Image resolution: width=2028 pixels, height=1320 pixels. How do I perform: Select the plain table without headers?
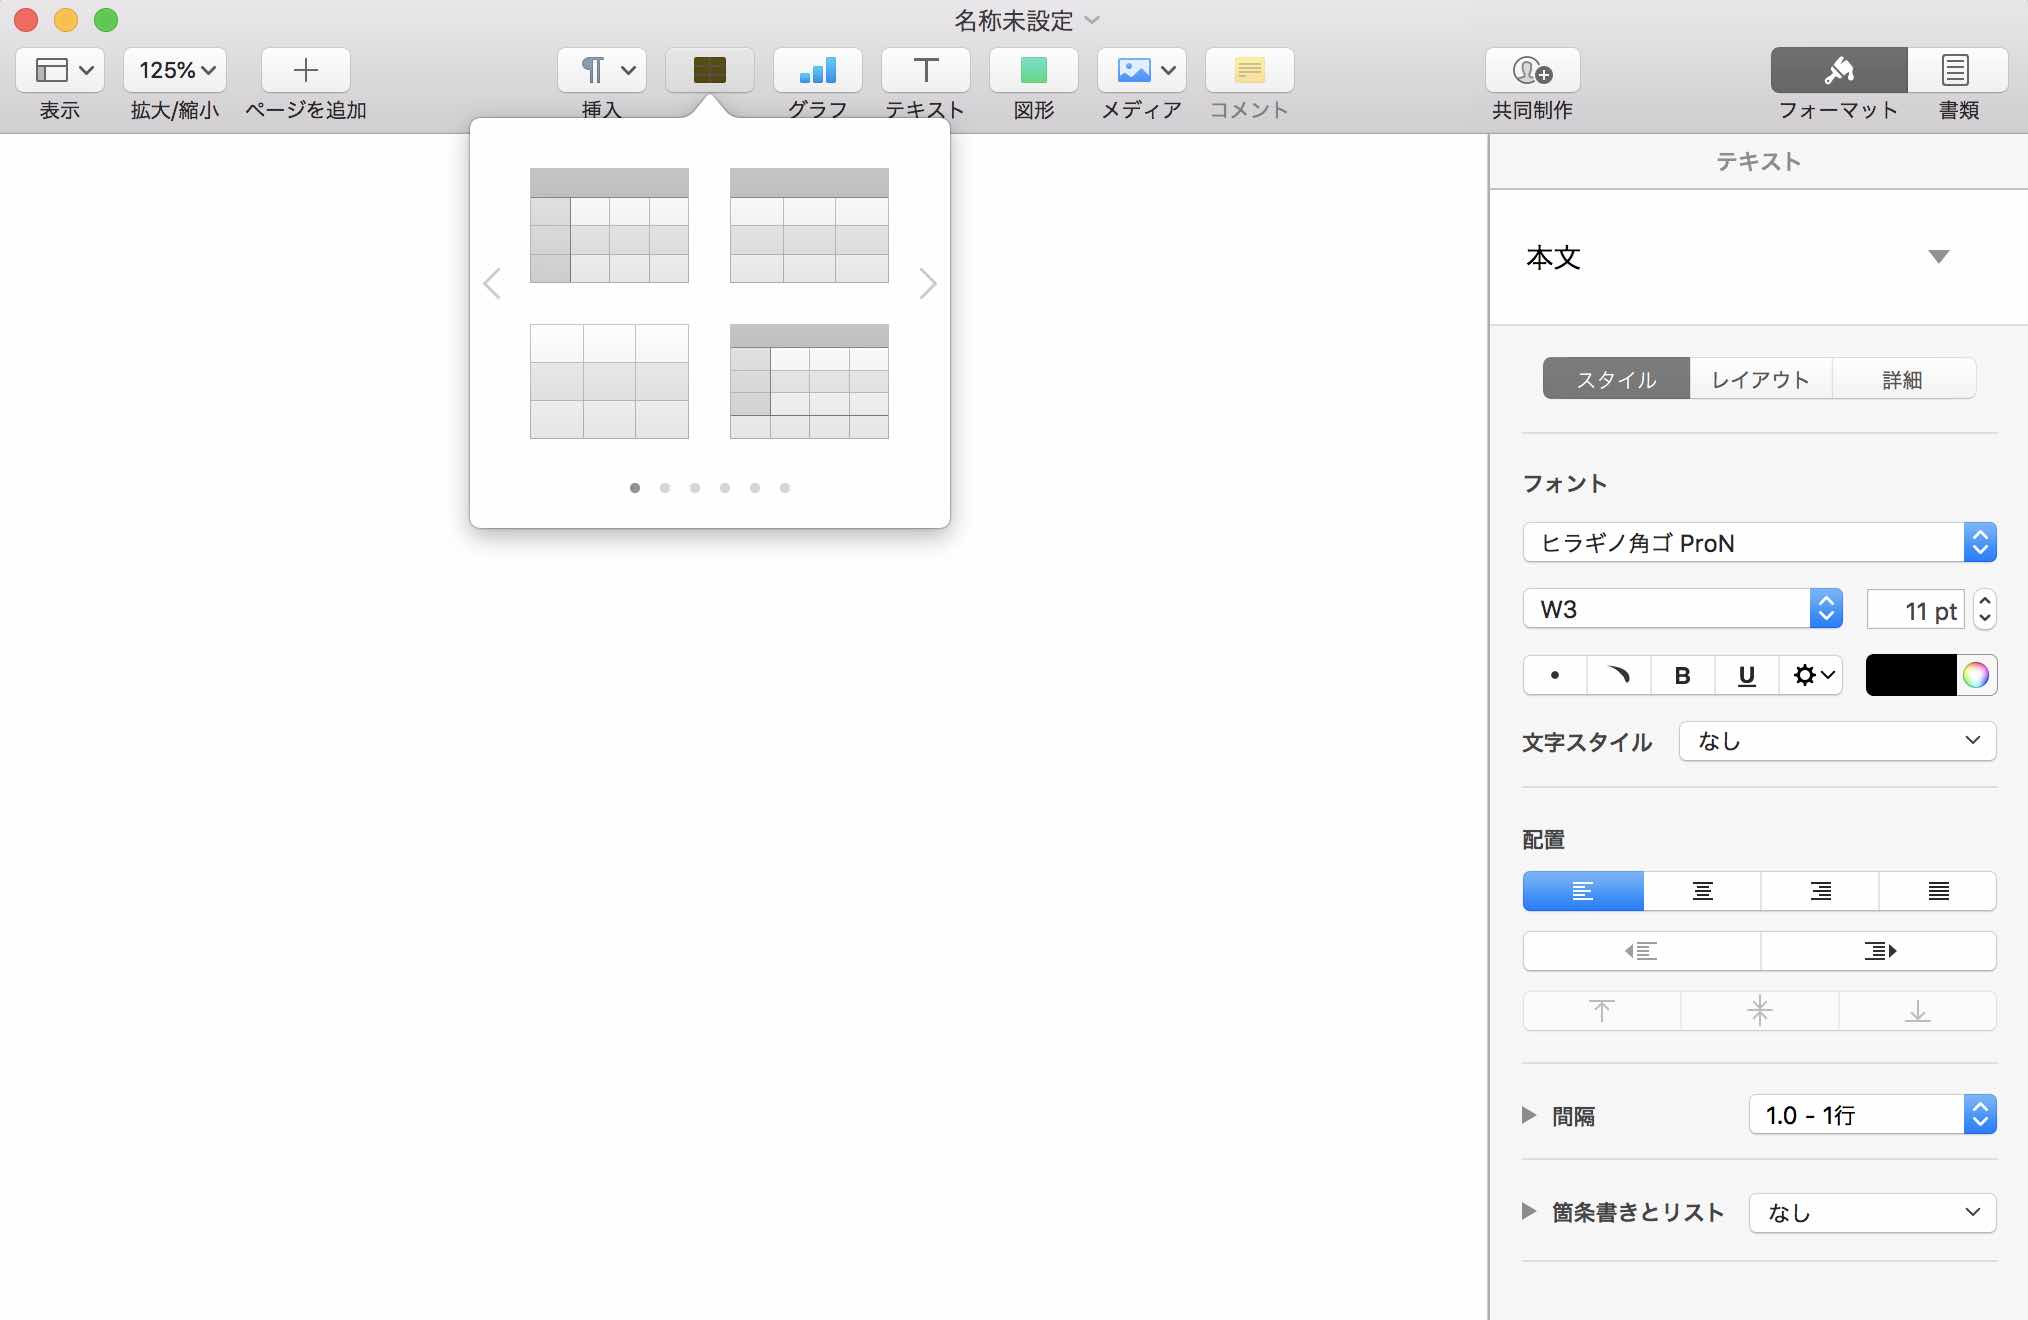click(x=609, y=381)
